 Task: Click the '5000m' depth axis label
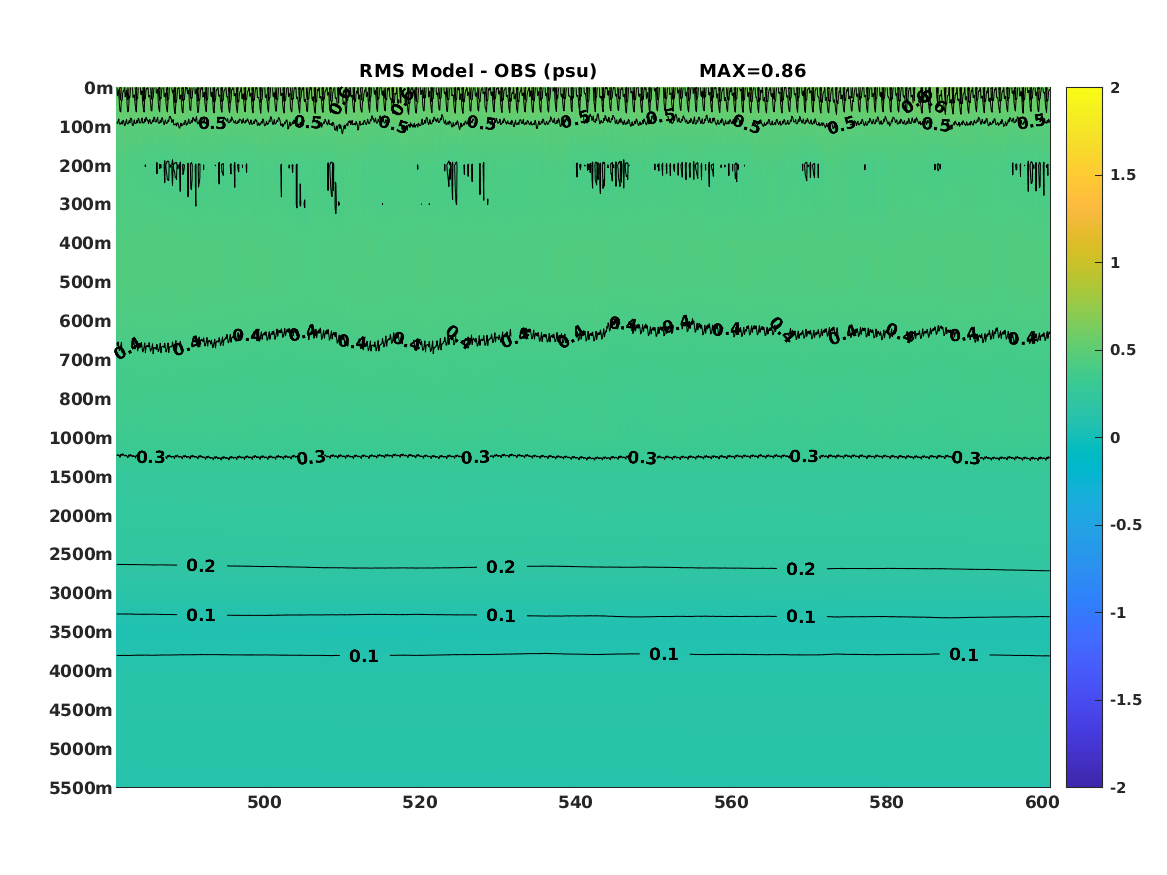click(81, 749)
